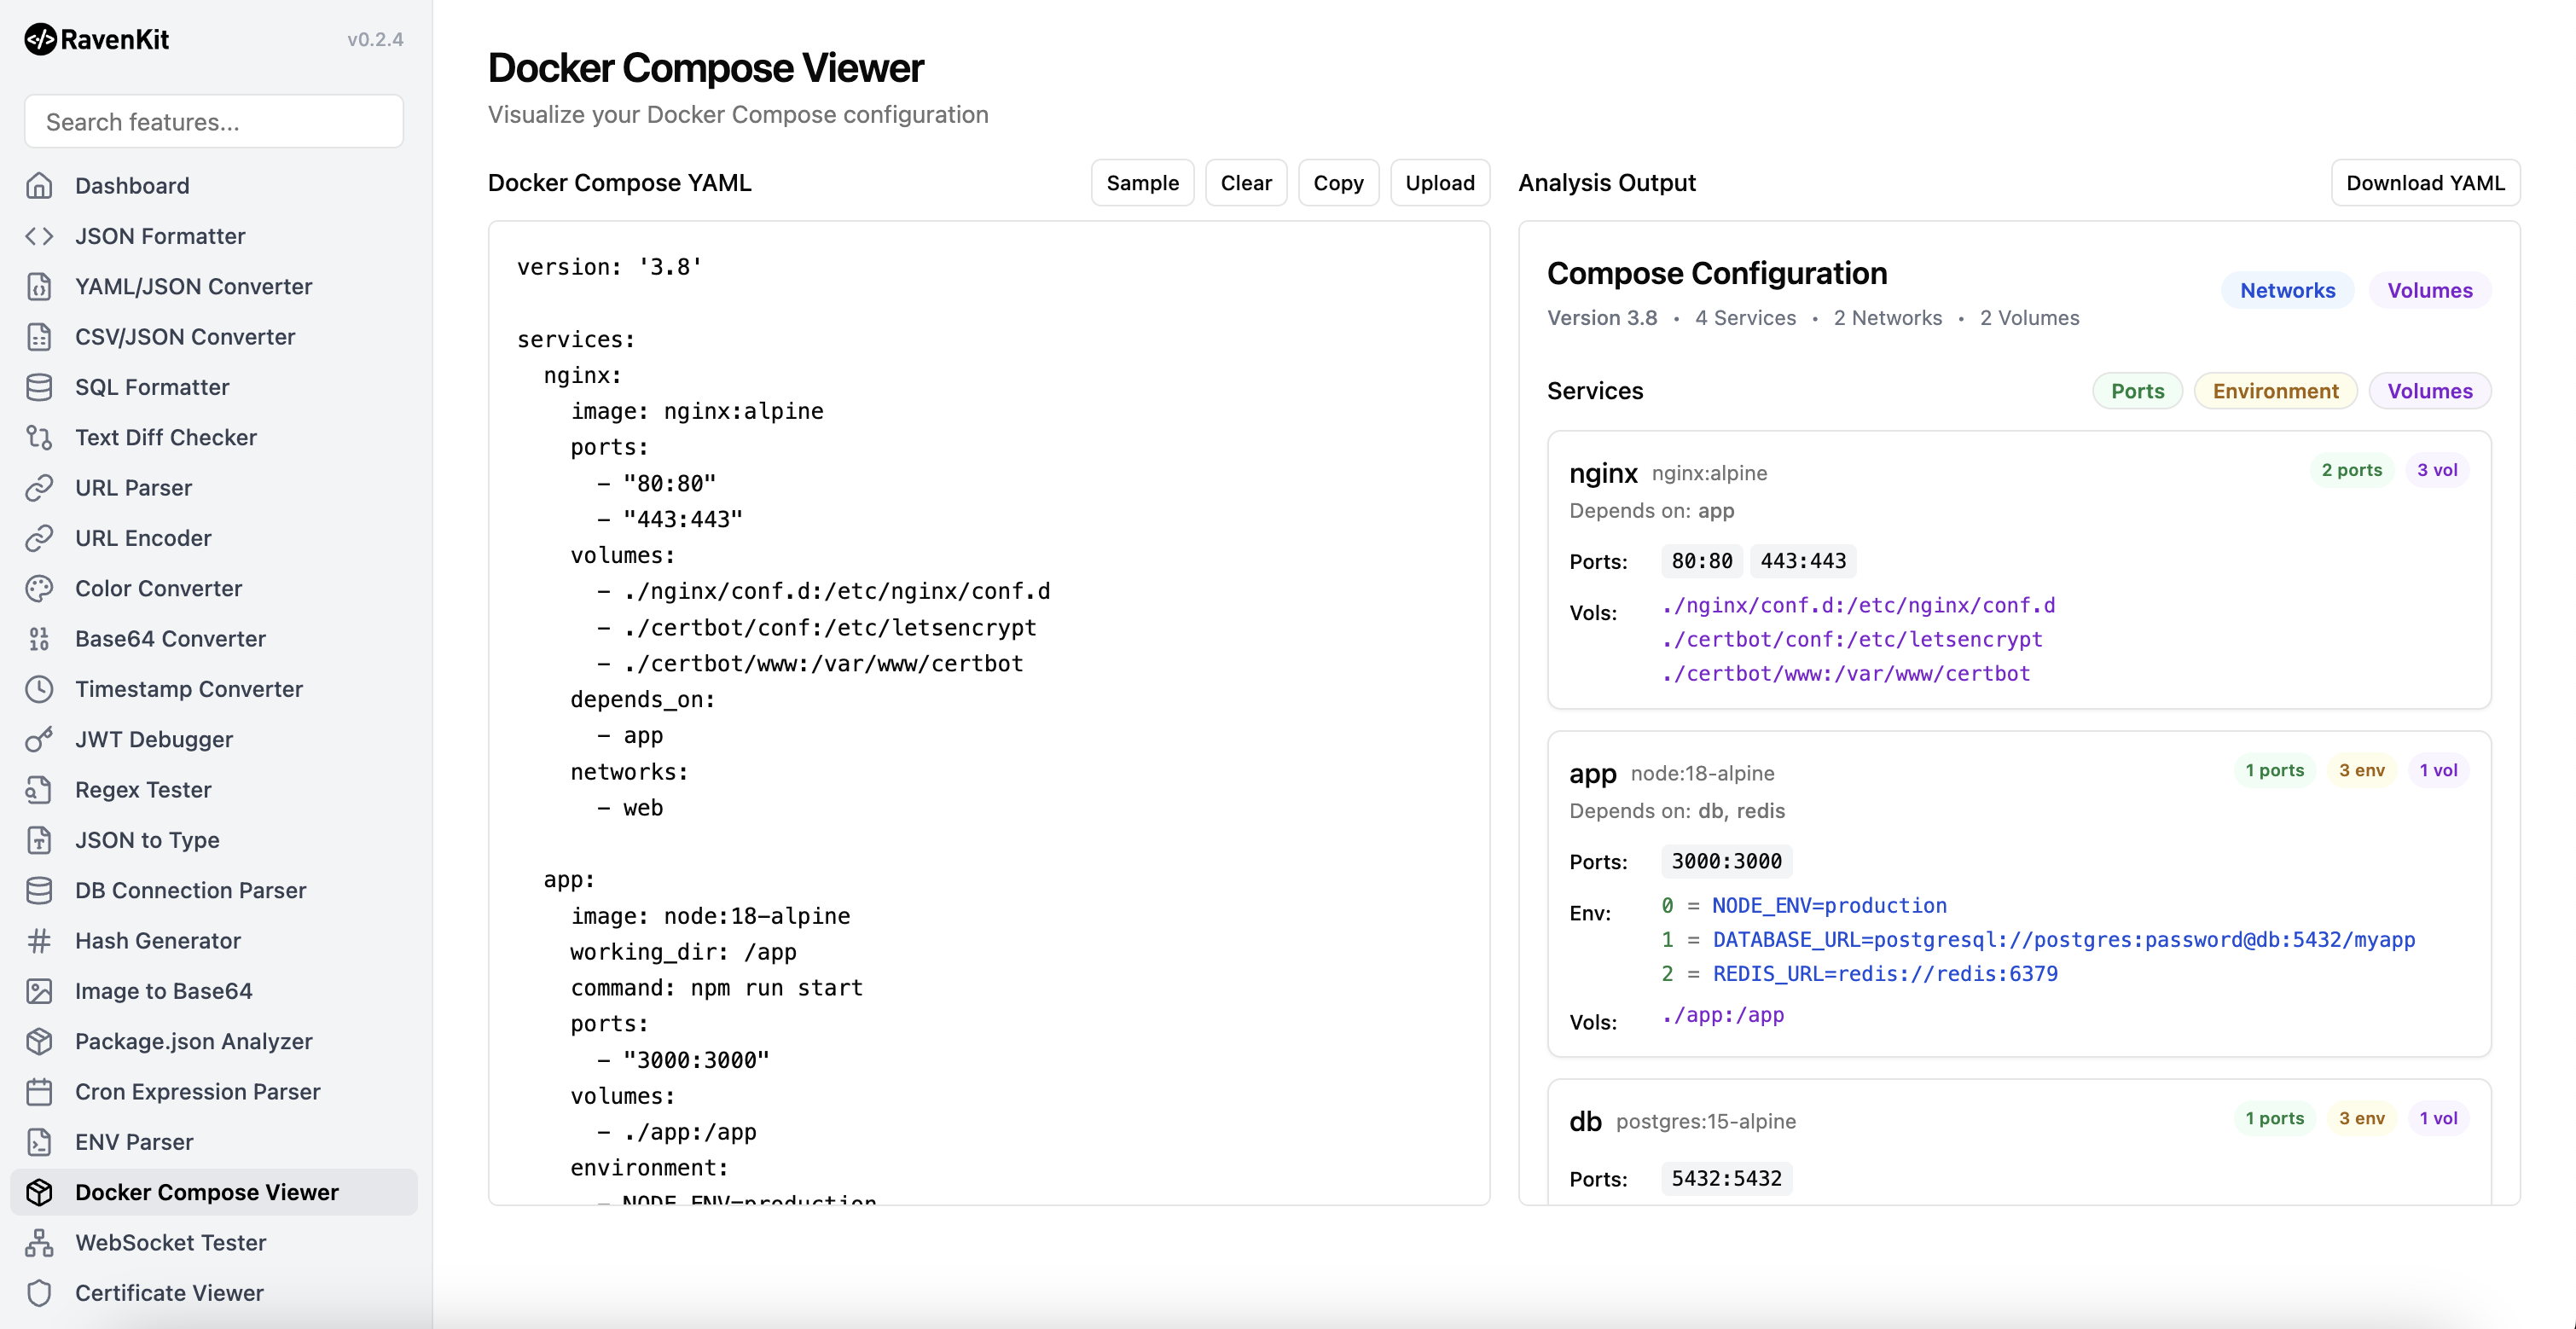Screen dimensions: 2576x1329
Task: Toggle the Networks pill in Compose Configuration
Action: tap(2287, 290)
